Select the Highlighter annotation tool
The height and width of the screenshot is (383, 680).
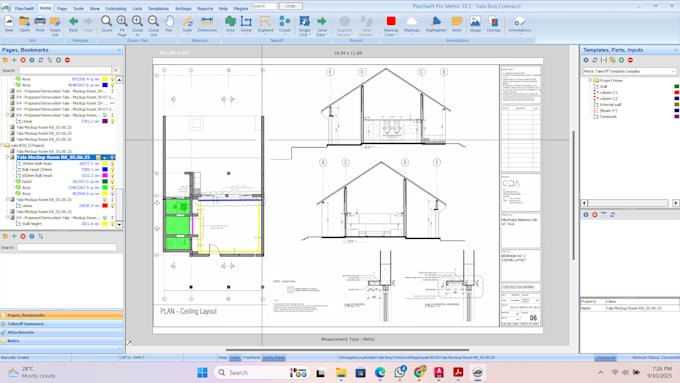point(436,21)
